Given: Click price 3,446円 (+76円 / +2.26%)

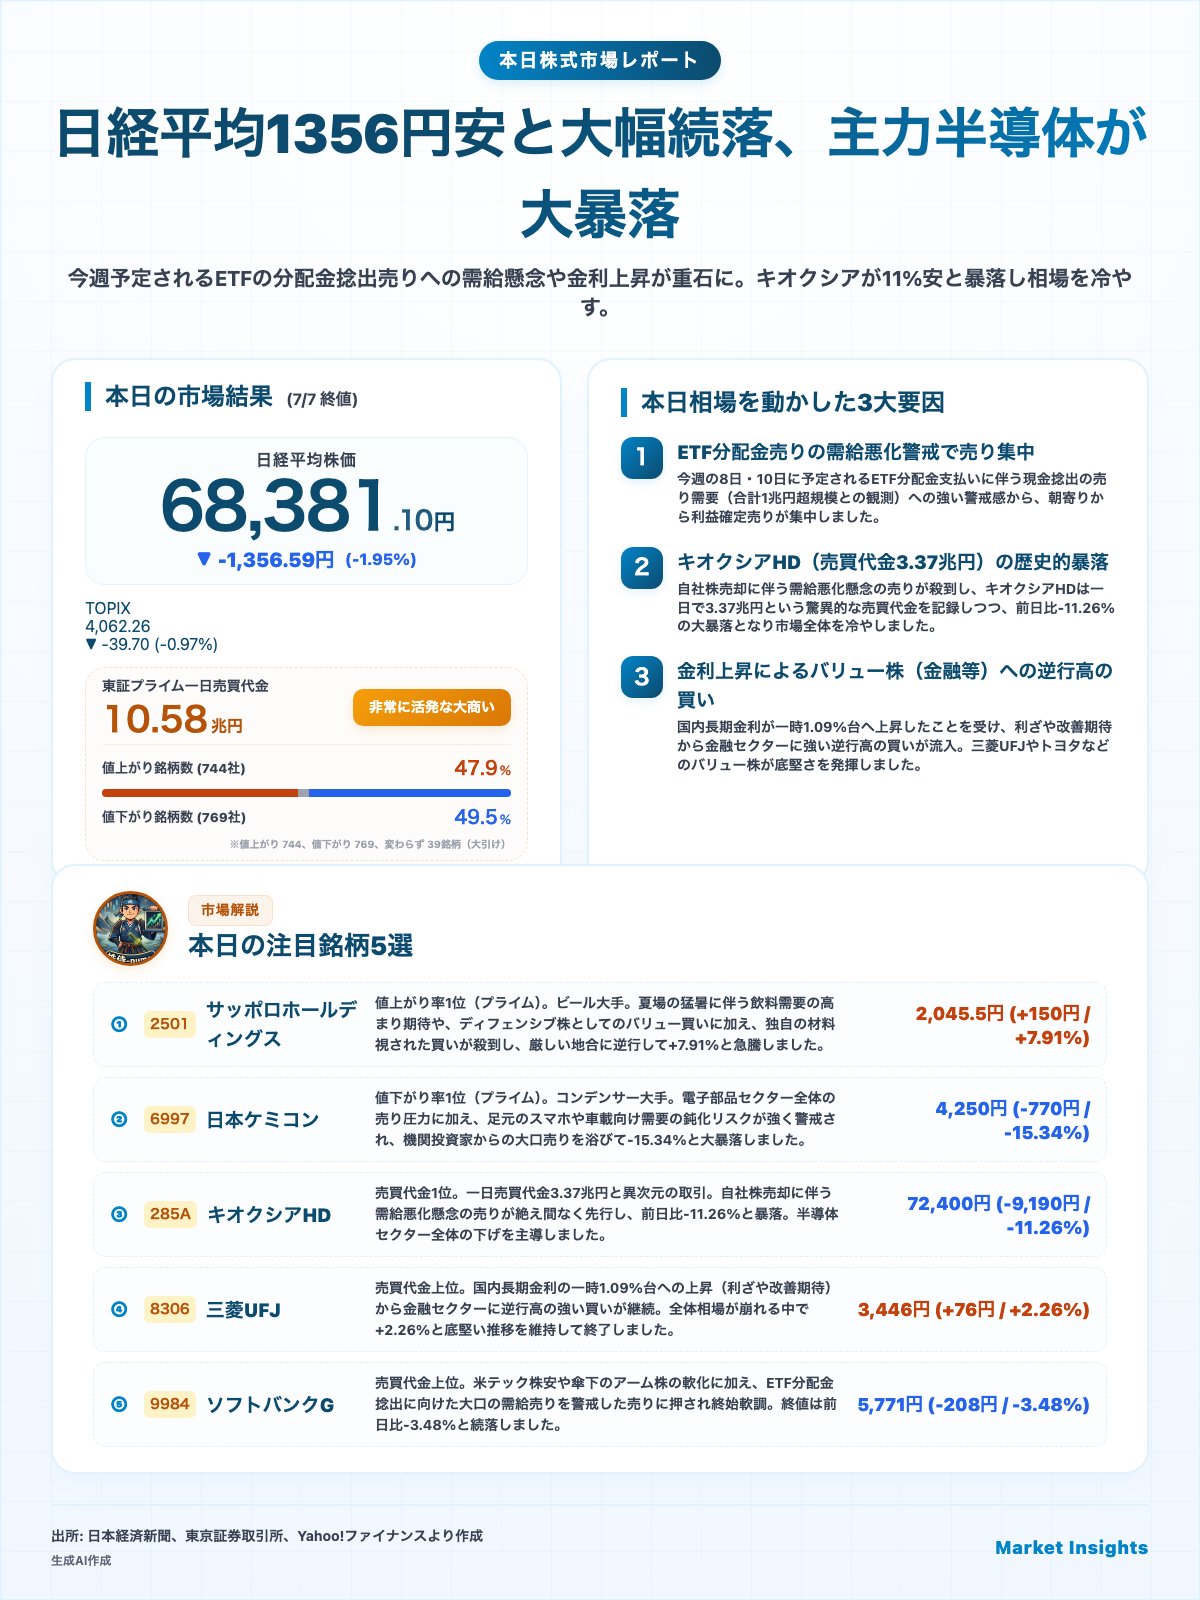Looking at the screenshot, I should 973,1309.
